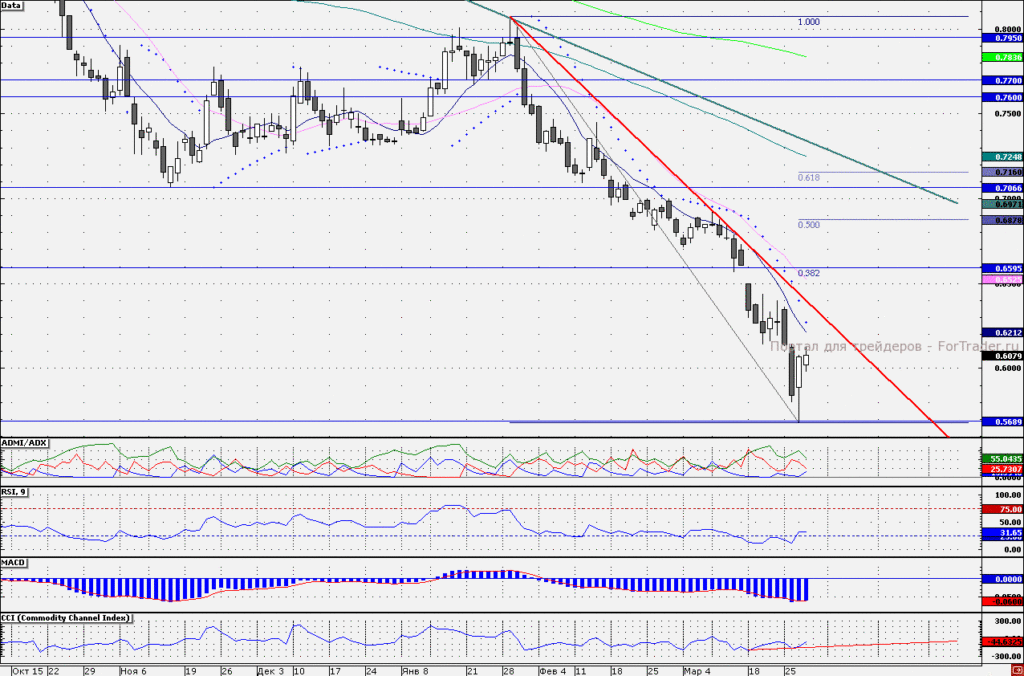Click the red -44.6325 CCI value tag
The width and height of the screenshot is (1024, 676).
click(x=1002, y=642)
